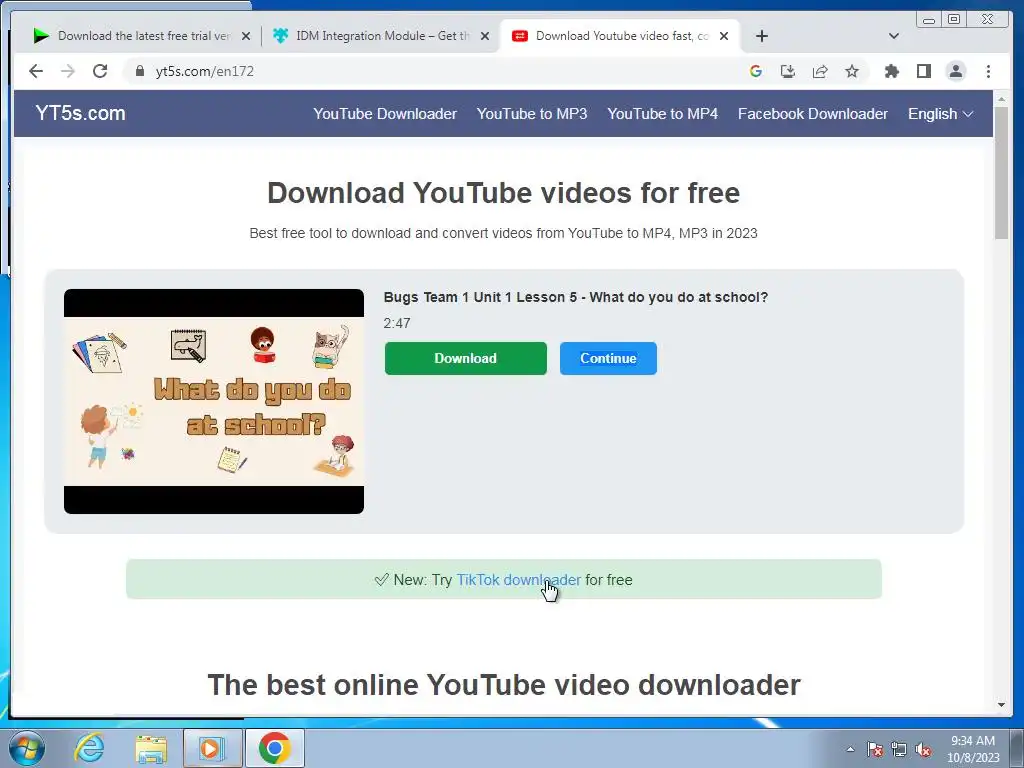Click the 2:47 video duration text
This screenshot has width=1024, height=768.
(x=396, y=323)
